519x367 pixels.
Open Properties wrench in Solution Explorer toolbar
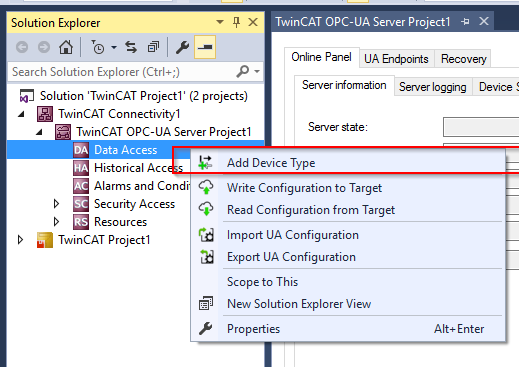pos(182,47)
